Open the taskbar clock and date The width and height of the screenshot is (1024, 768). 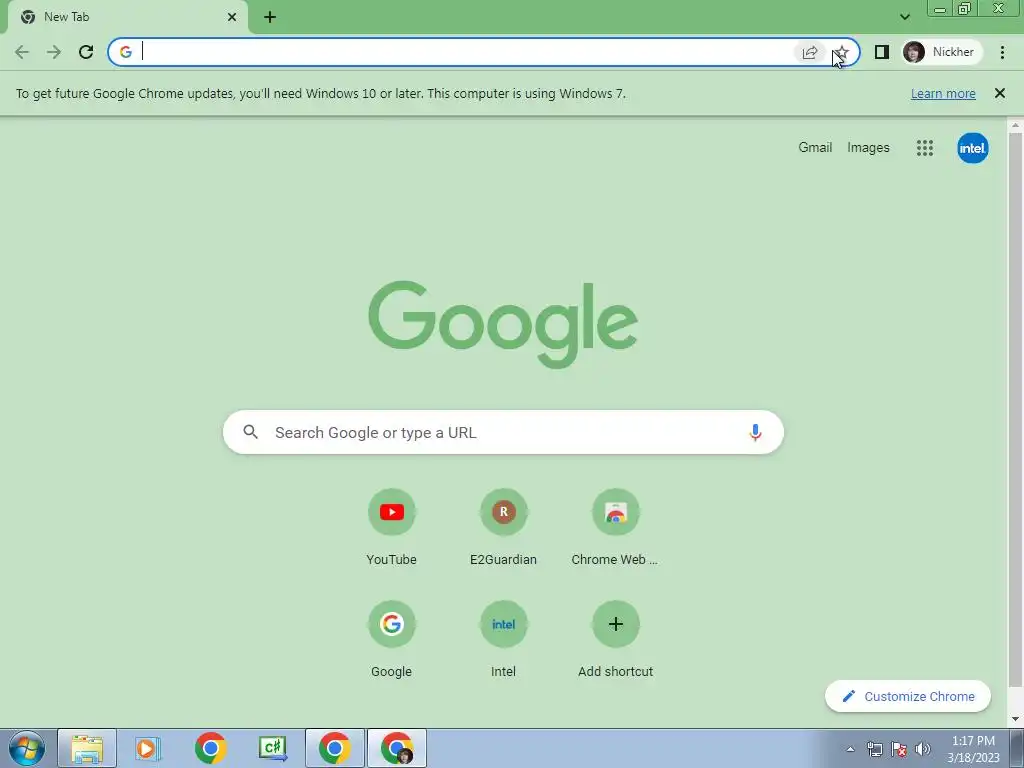[973, 749]
